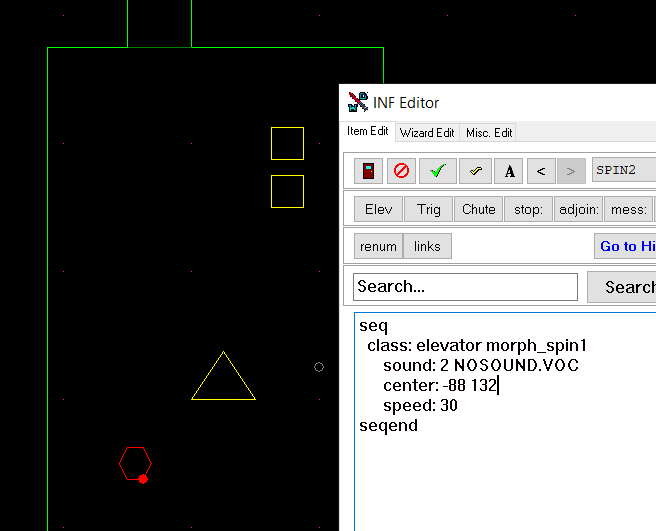The height and width of the screenshot is (531, 656).
Task: Go to previous item with < button
Action: coord(541,171)
